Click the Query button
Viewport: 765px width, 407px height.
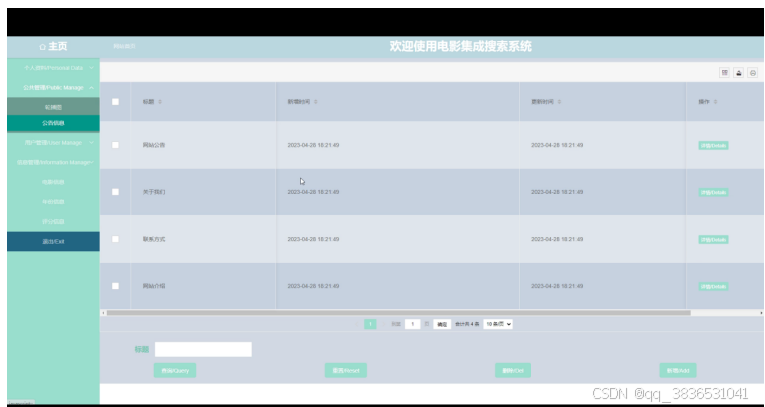175,370
